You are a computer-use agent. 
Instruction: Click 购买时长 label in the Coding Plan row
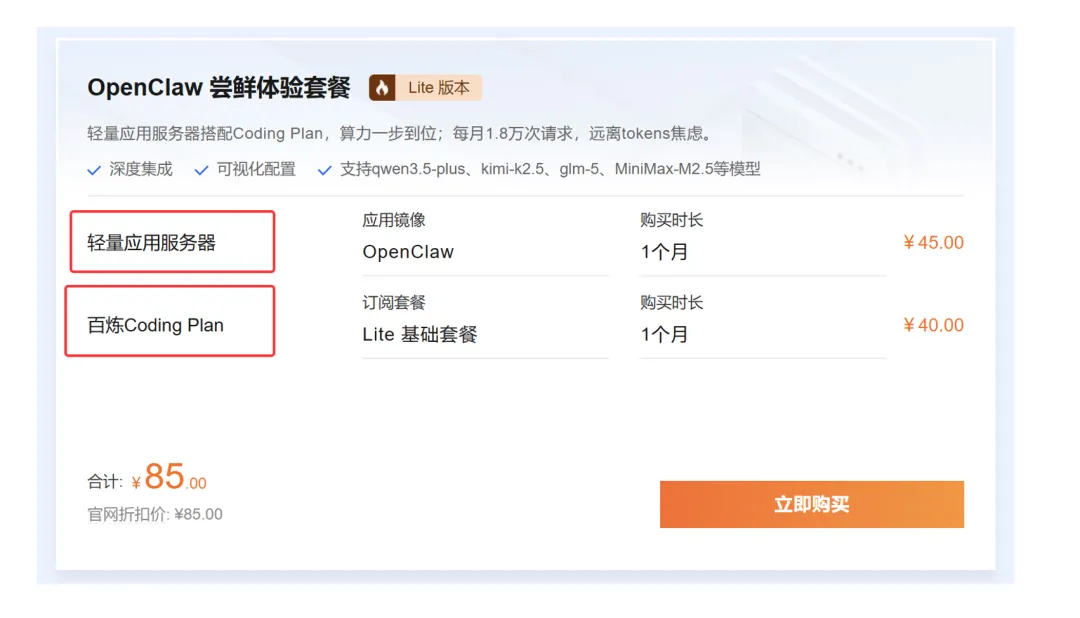pos(672,302)
